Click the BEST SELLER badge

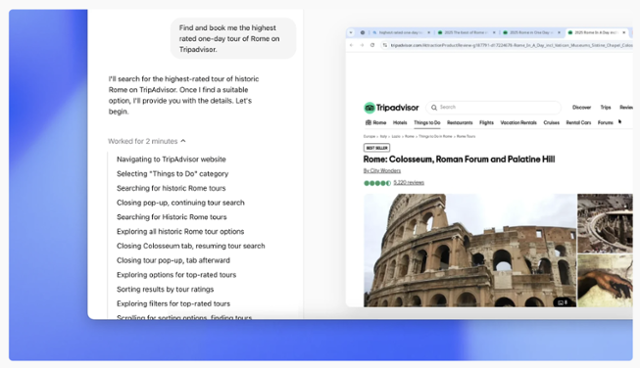[377, 148]
